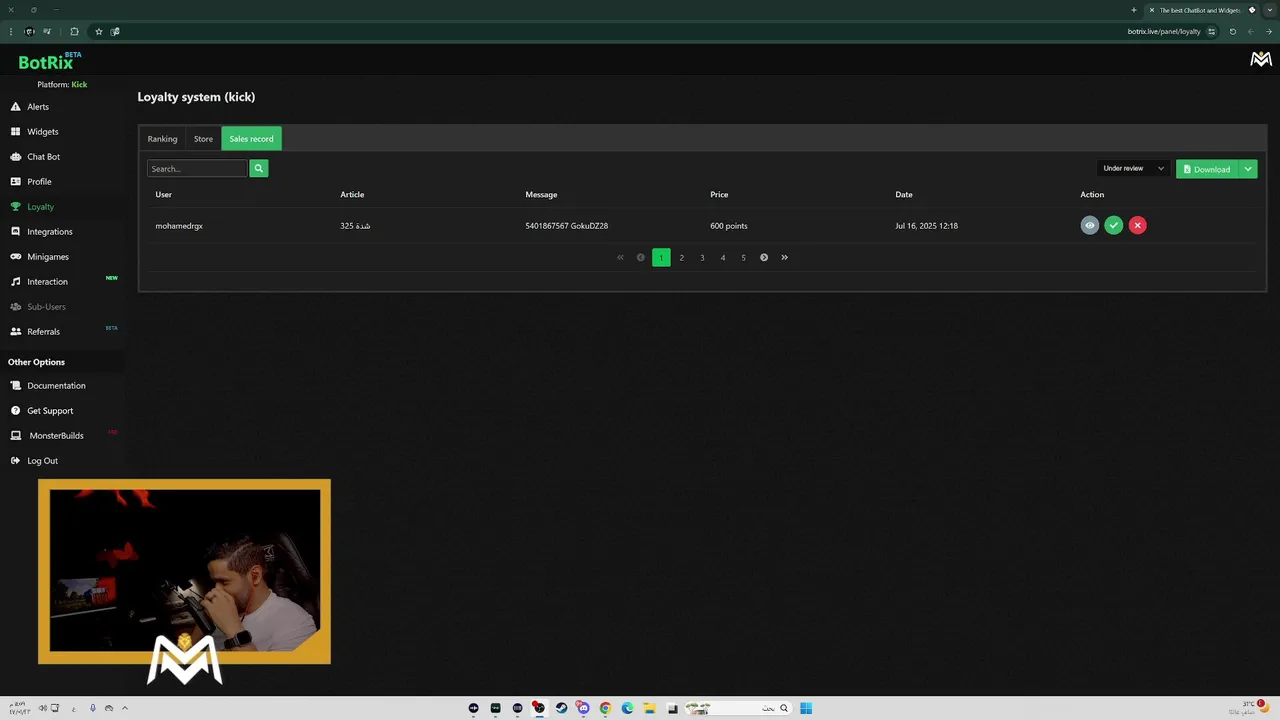Go to the previous results page
The image size is (1280, 720).
pyautogui.click(x=641, y=258)
